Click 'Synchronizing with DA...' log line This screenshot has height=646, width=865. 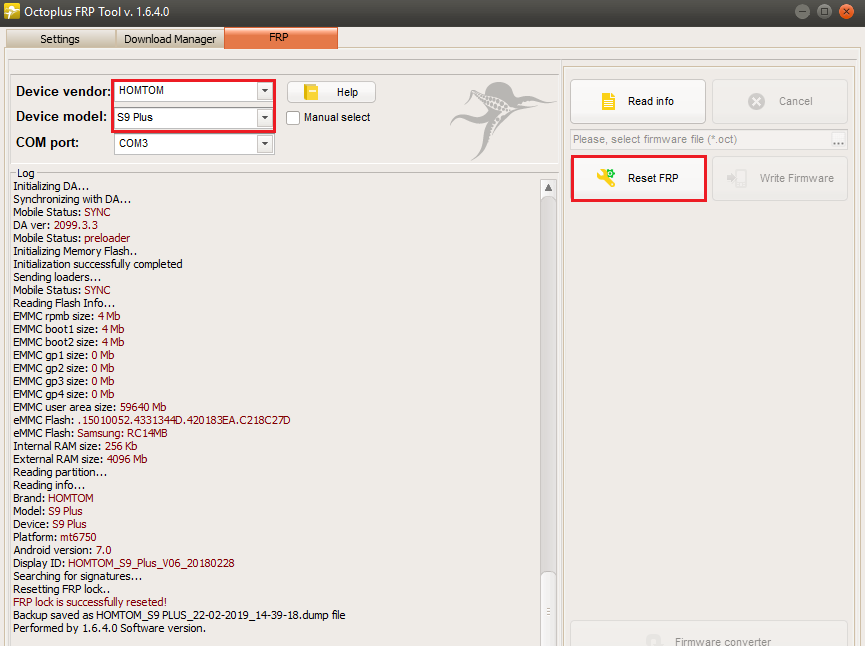tap(72, 199)
